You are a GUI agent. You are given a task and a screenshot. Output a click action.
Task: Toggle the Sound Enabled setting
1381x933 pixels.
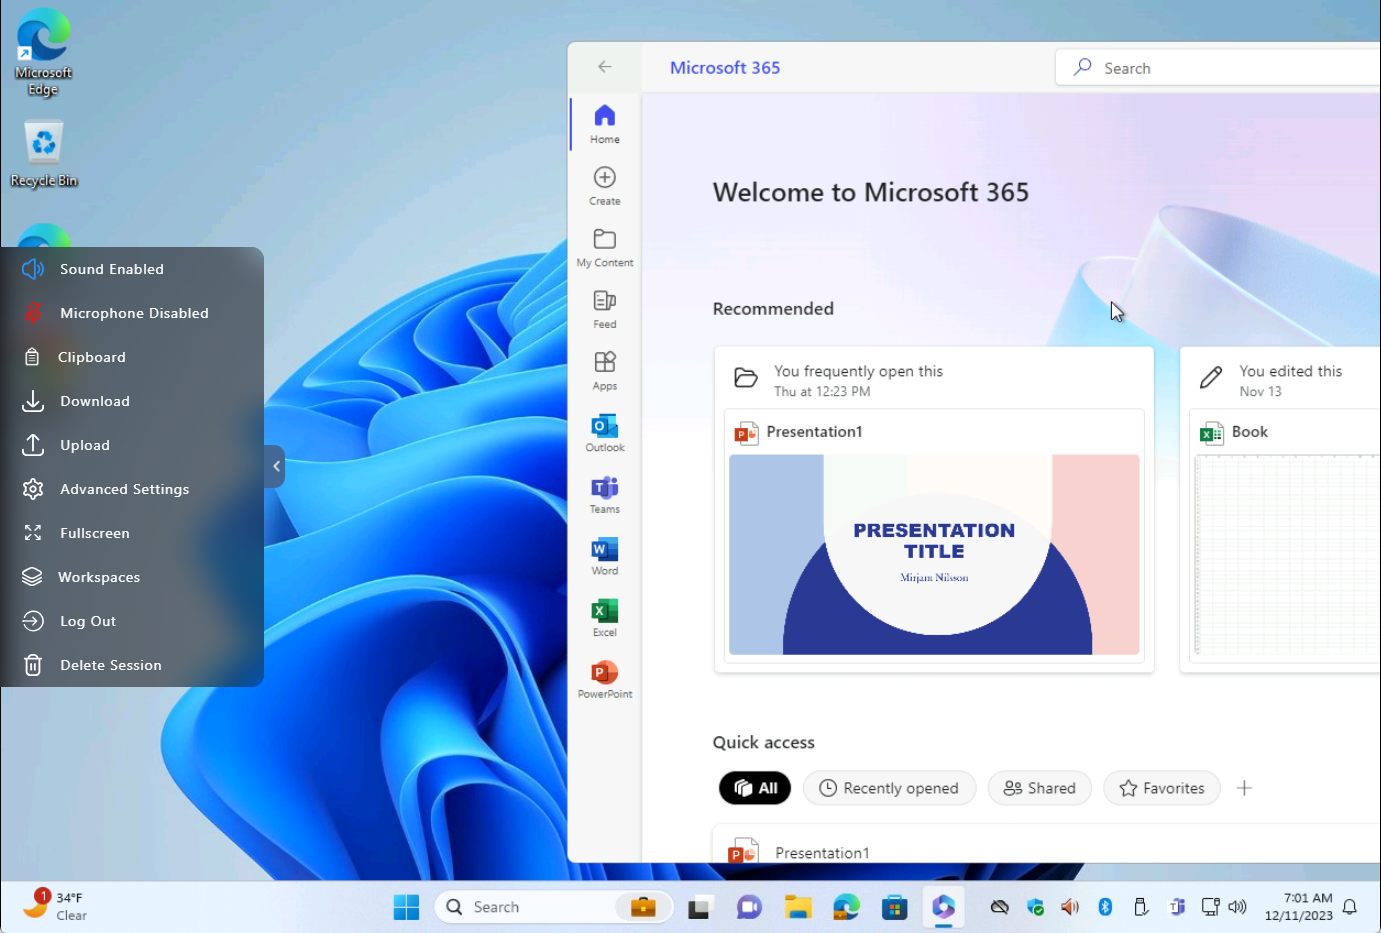pyautogui.click(x=111, y=268)
